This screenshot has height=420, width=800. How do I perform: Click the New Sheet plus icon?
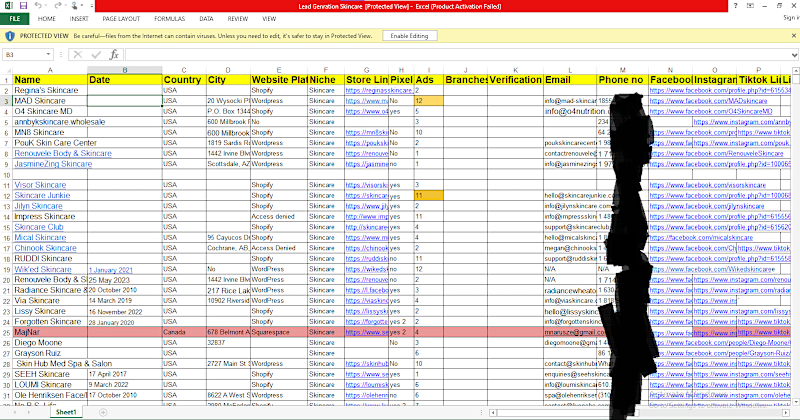point(103,412)
